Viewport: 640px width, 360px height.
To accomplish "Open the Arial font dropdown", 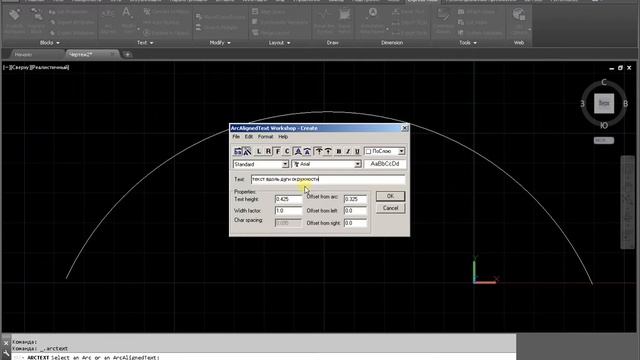I will pyautogui.click(x=358, y=164).
